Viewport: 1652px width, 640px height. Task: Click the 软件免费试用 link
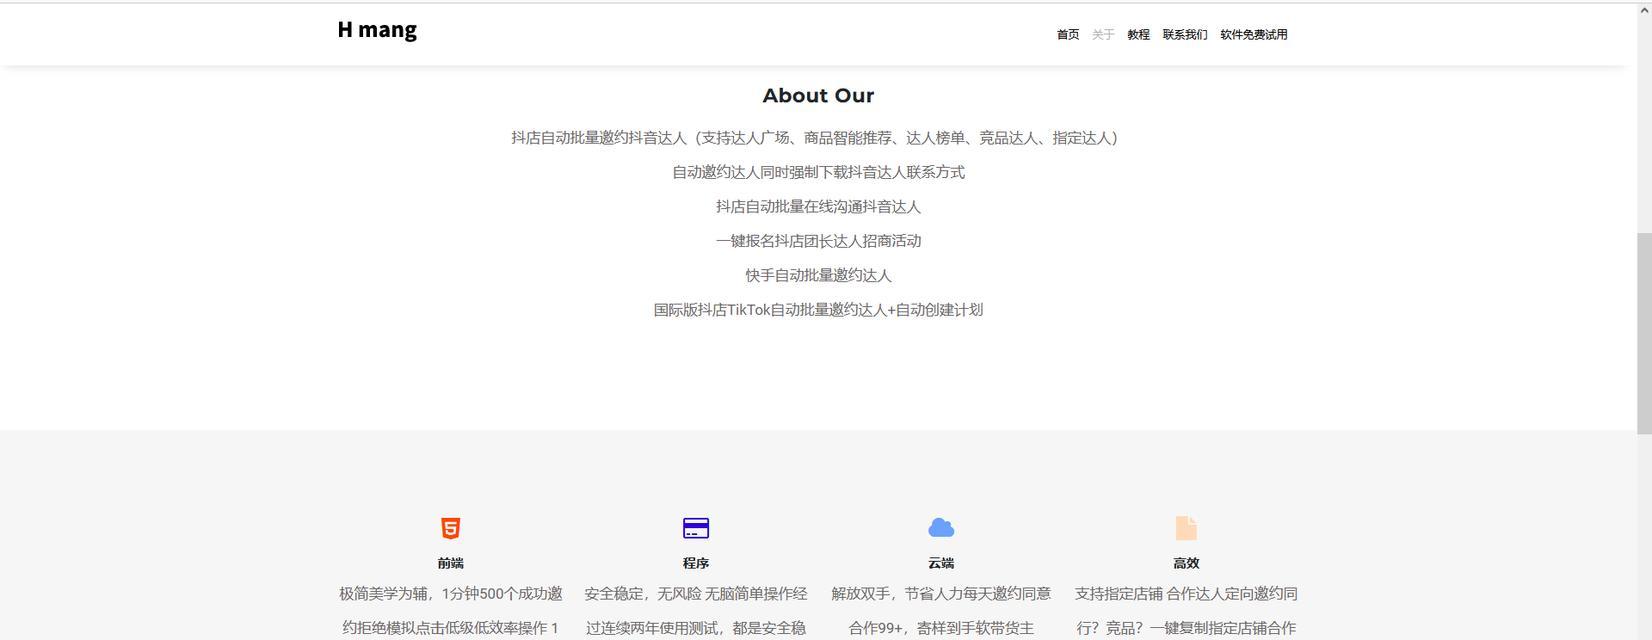tap(1254, 35)
